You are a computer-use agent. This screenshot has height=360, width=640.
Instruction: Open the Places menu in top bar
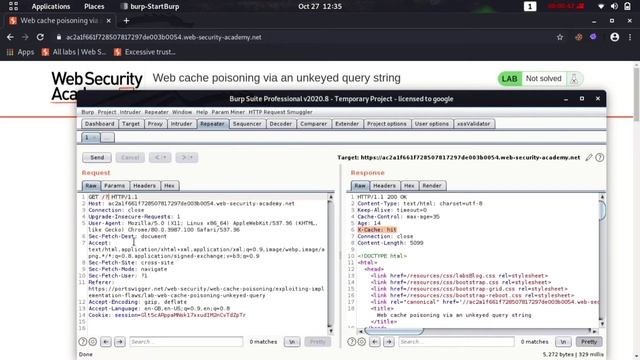click(94, 7)
